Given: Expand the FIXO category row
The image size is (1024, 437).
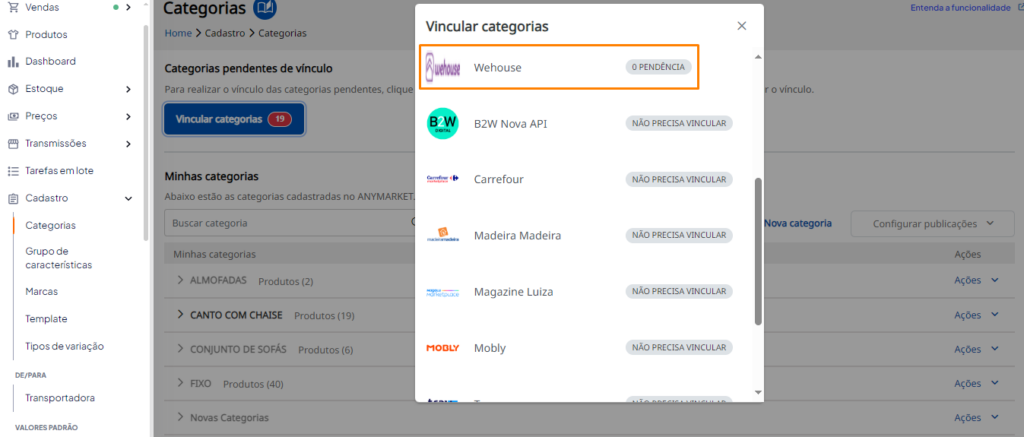Looking at the screenshot, I should click(x=180, y=383).
